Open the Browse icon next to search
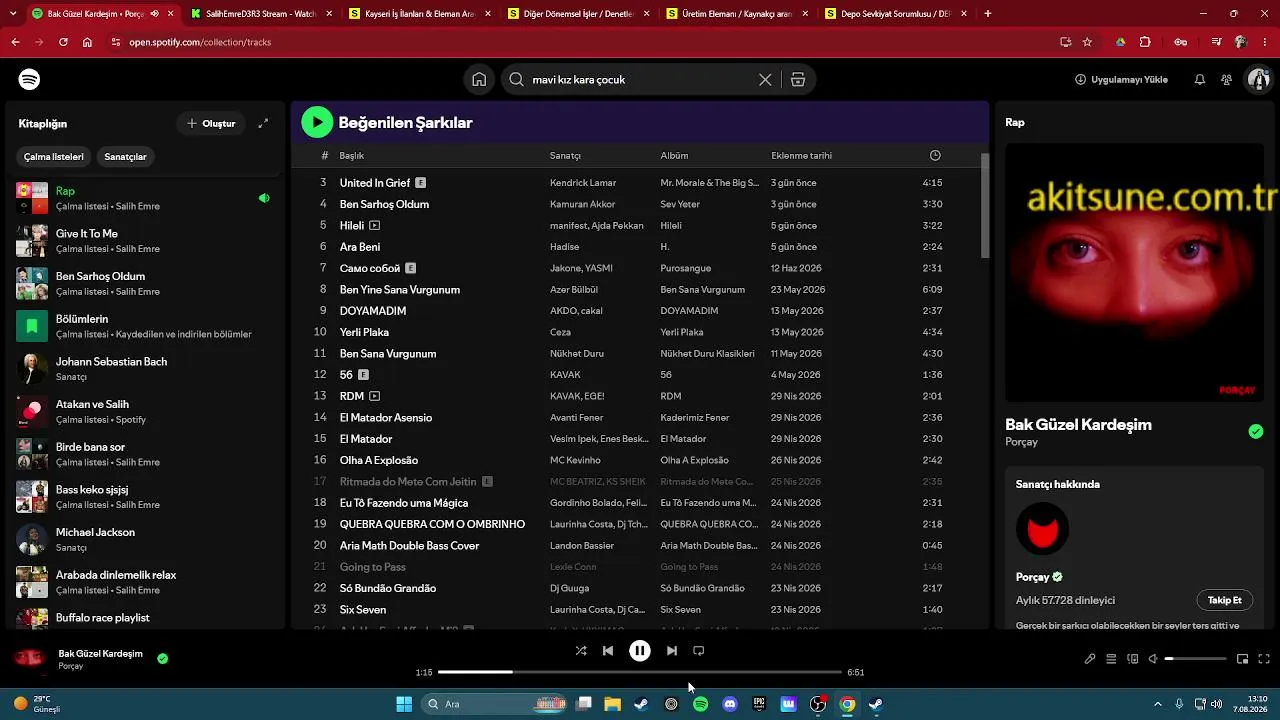Viewport: 1280px width, 720px height. click(x=798, y=80)
